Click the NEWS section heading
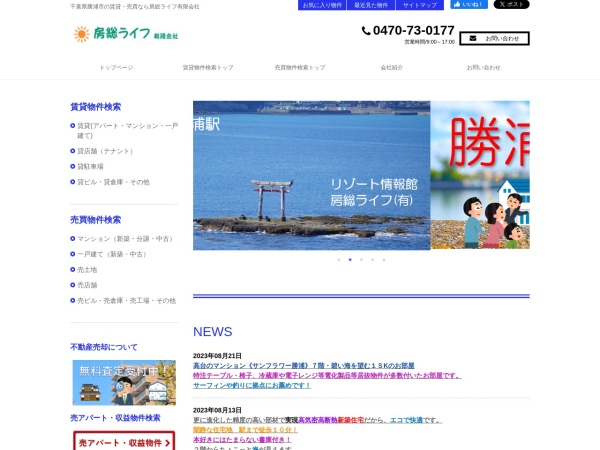This screenshot has width=600, height=450. point(213,331)
